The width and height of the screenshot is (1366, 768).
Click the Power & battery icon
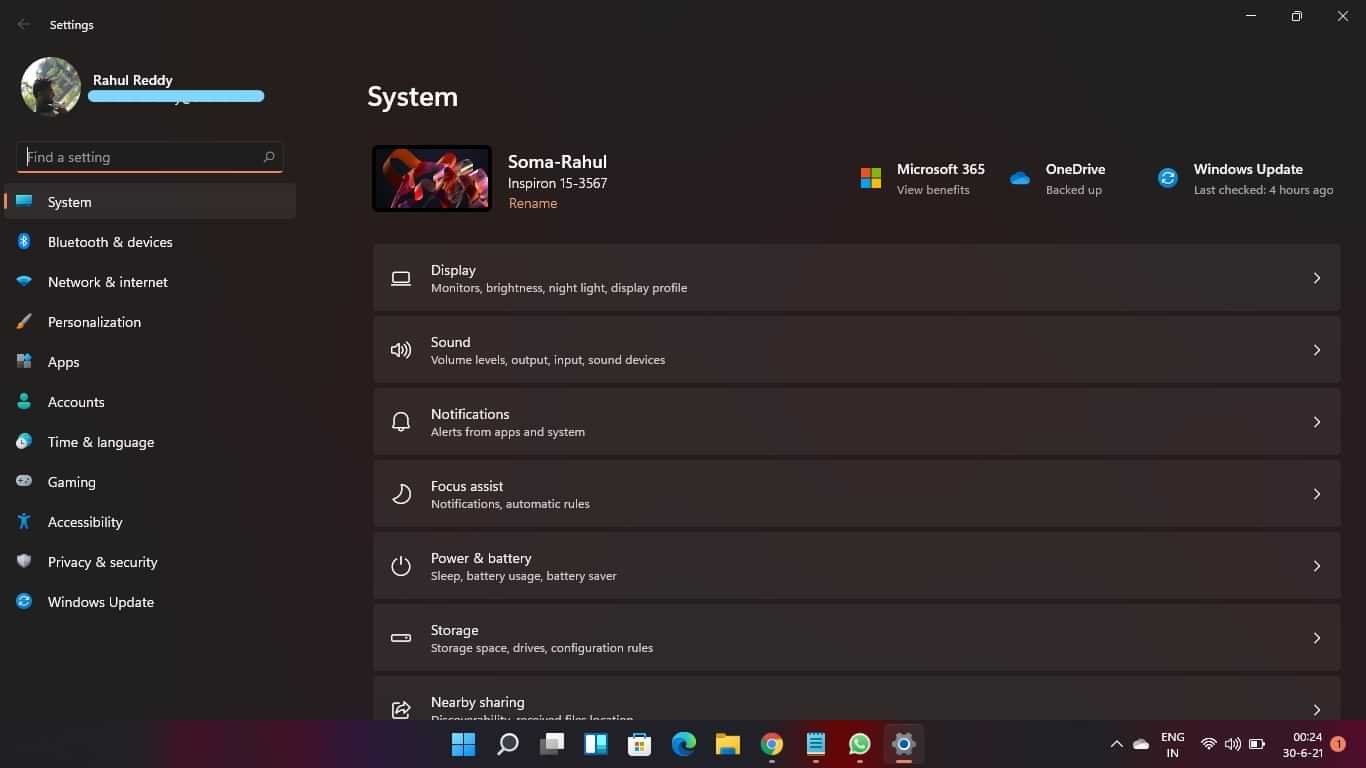401,566
